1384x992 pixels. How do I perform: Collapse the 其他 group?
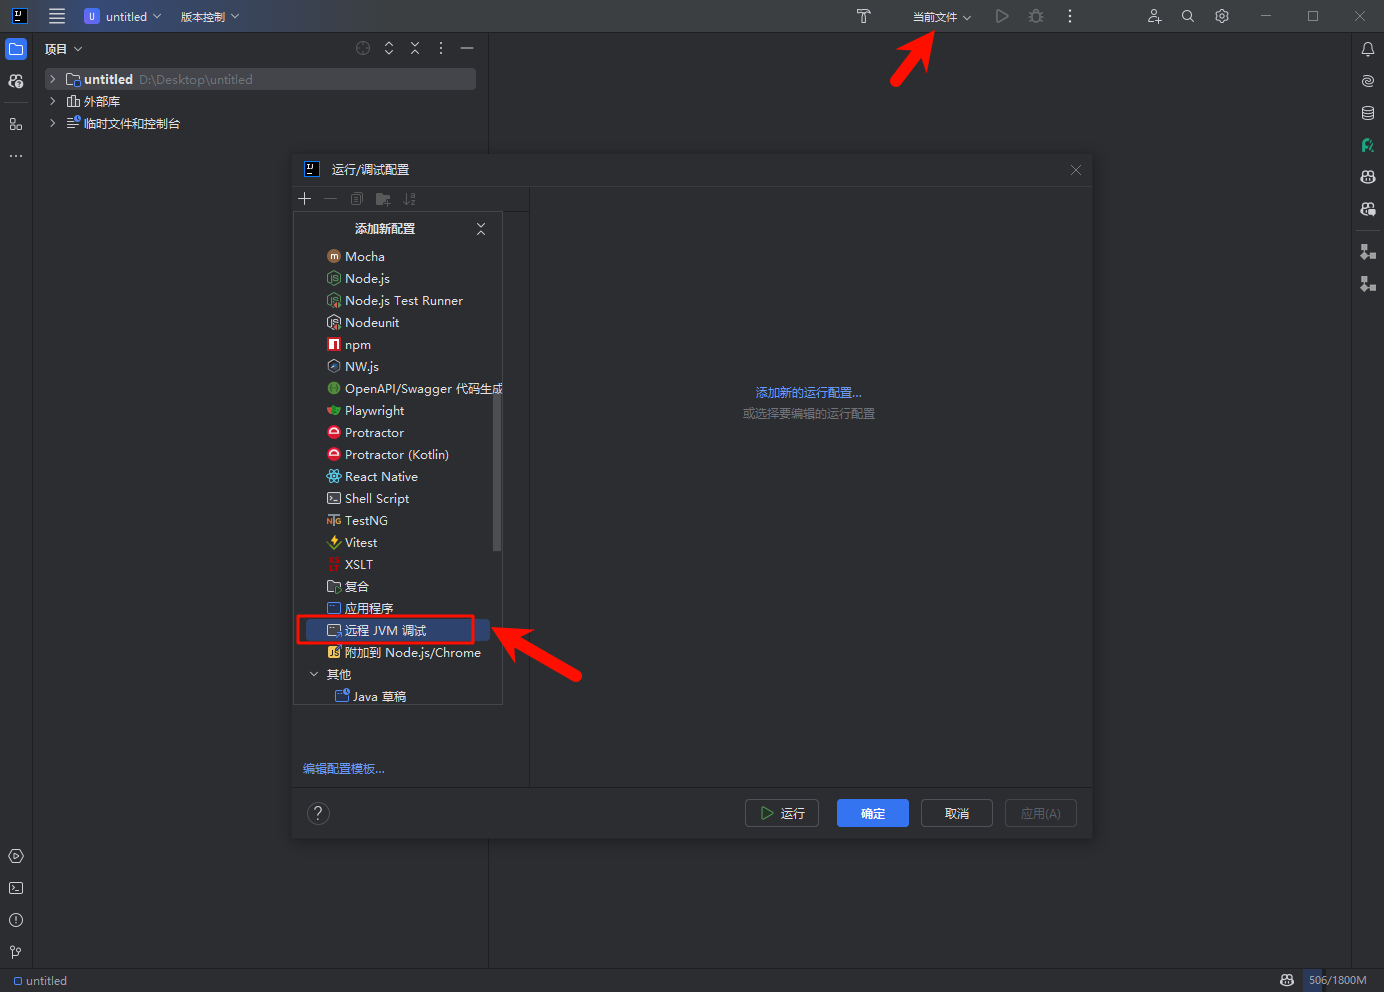[314, 674]
